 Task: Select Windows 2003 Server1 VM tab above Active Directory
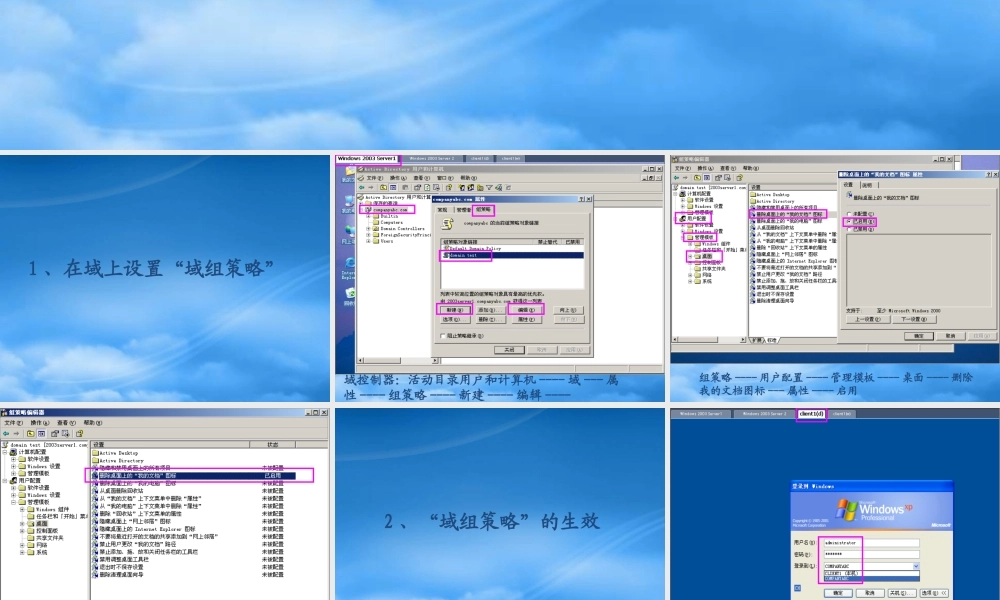[x=367, y=158]
